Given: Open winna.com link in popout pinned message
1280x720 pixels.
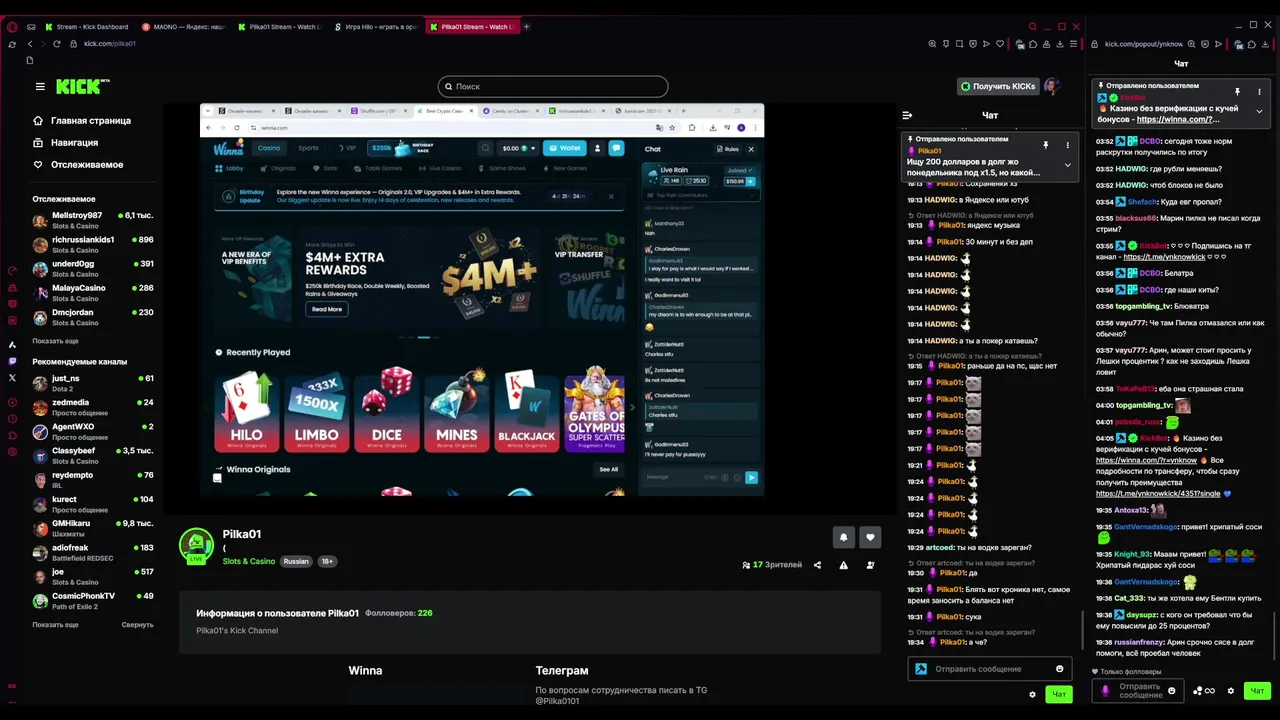Looking at the screenshot, I should point(1178,120).
